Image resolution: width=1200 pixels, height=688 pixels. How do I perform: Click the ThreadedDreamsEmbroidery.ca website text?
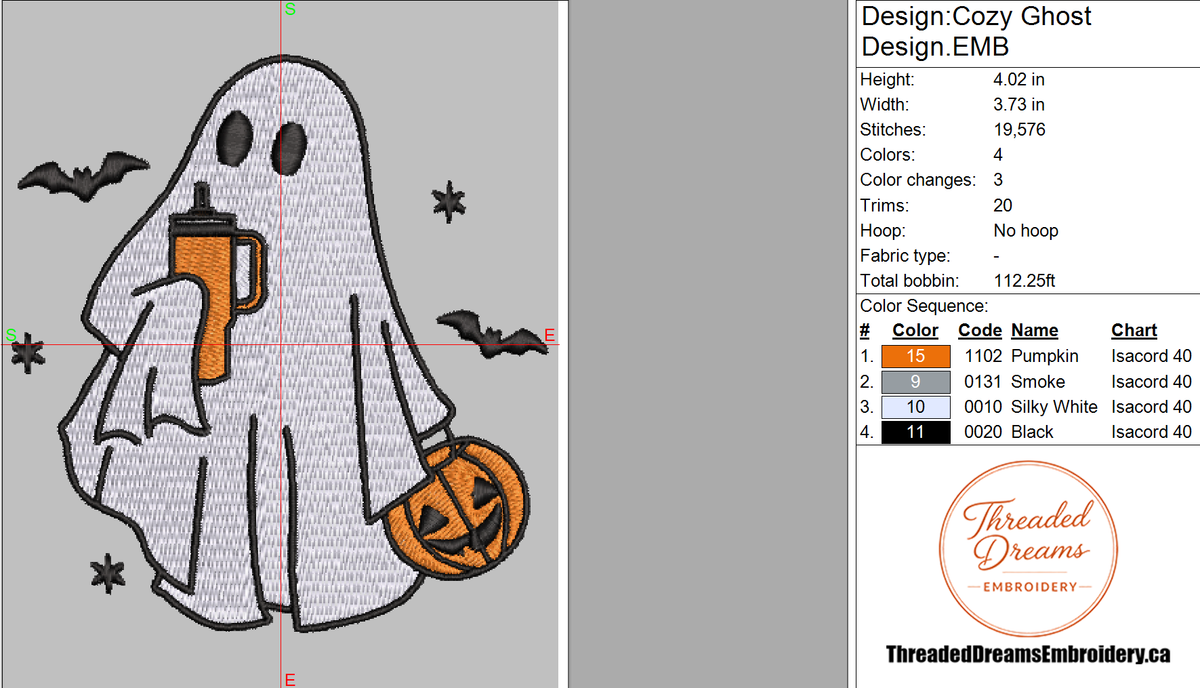point(1028,655)
